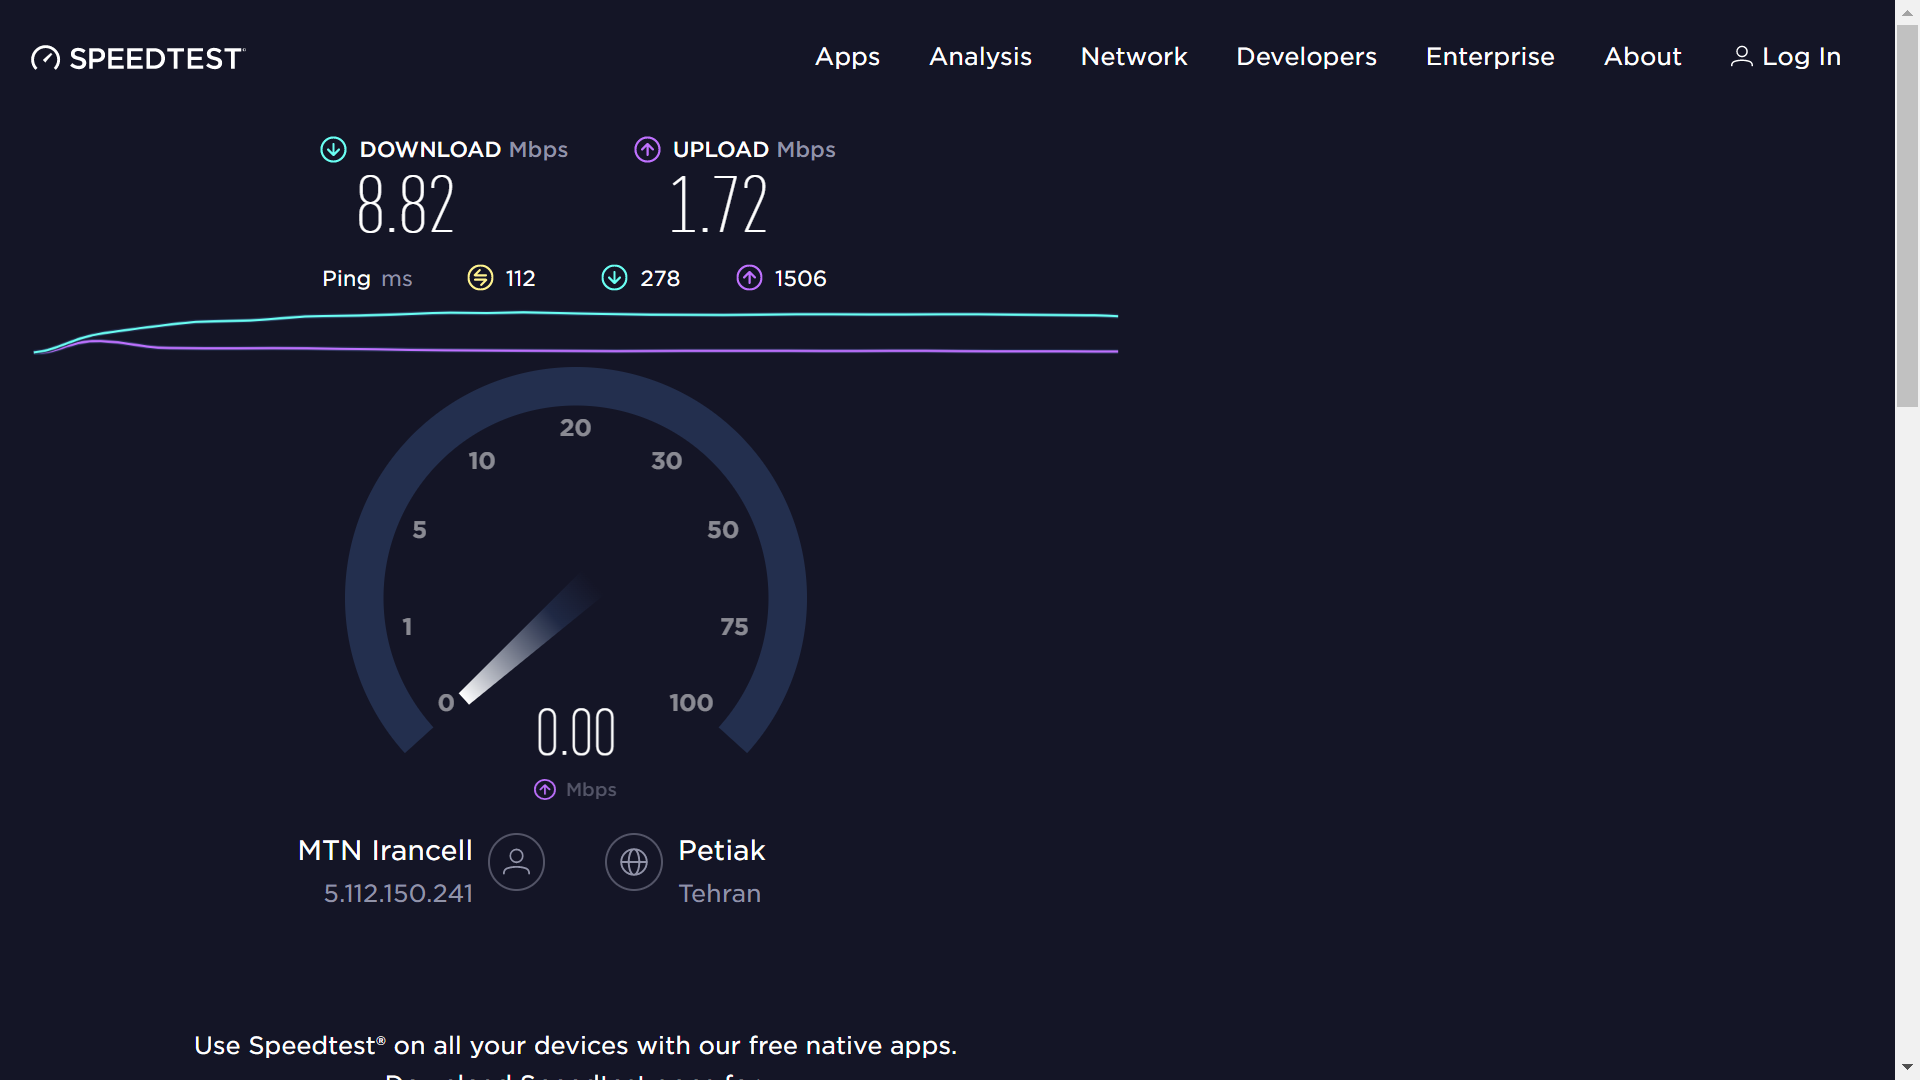Click the 30 mark on the speed gauge
This screenshot has height=1080, width=1920.
667,461
